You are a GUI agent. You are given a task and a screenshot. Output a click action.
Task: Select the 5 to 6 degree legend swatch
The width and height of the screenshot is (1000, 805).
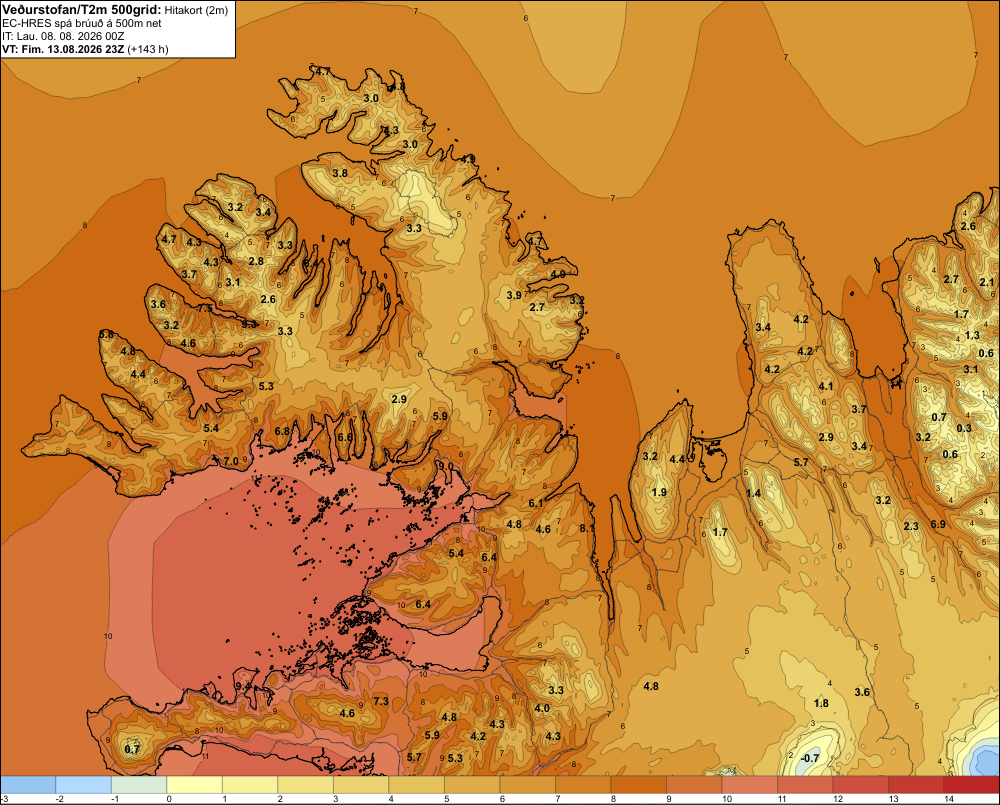point(472,785)
